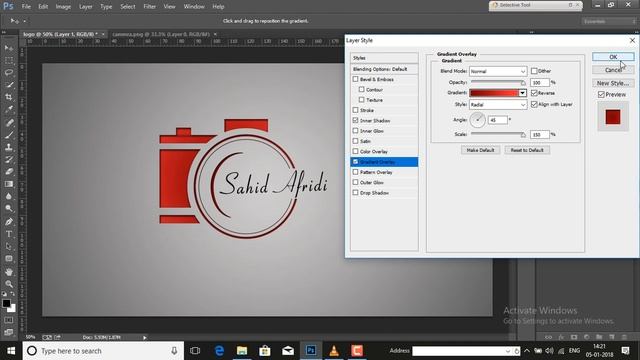Select the Rectangular Marquee tool
The image size is (640, 360).
[x=9, y=60]
